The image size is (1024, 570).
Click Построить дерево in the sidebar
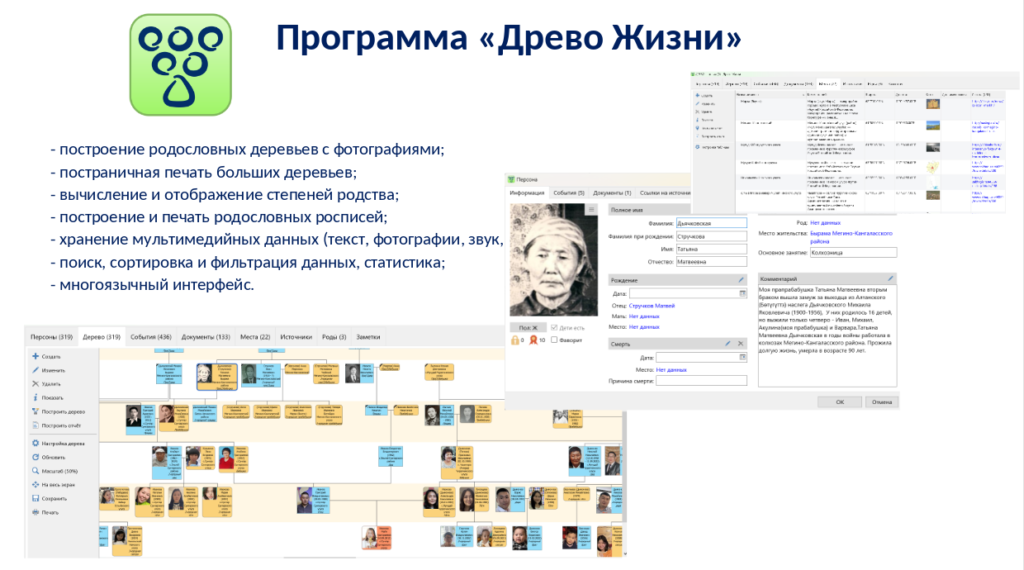tap(62, 411)
